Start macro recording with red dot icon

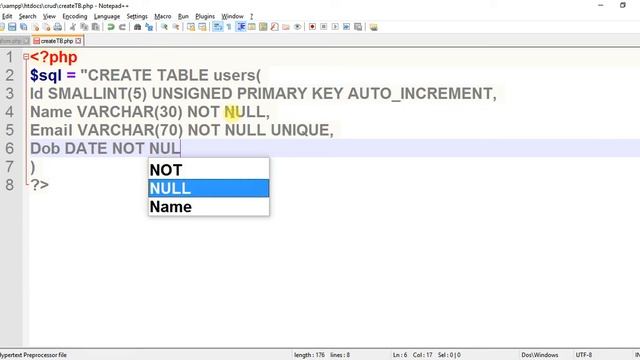click(x=312, y=27)
